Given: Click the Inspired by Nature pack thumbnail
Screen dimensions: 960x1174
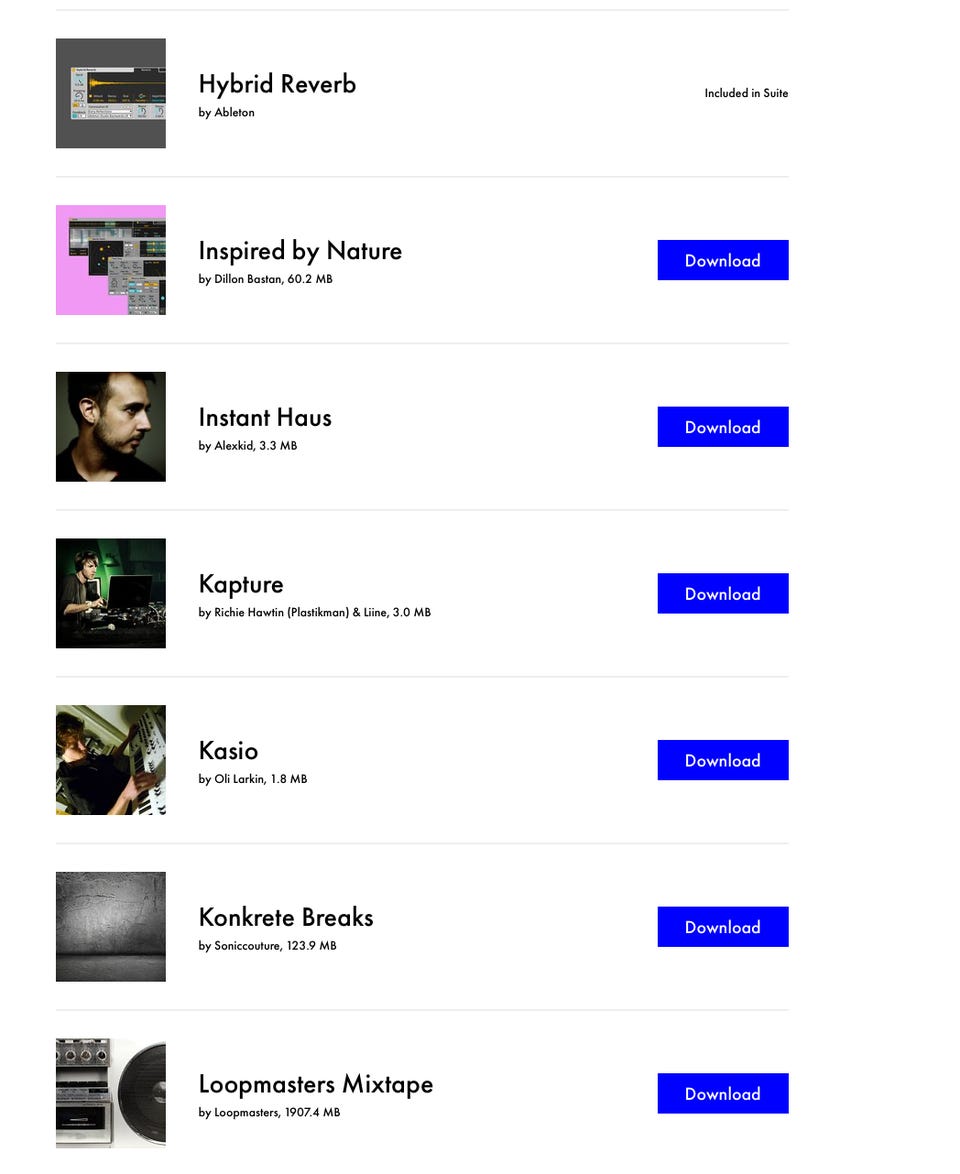Looking at the screenshot, I should (110, 260).
